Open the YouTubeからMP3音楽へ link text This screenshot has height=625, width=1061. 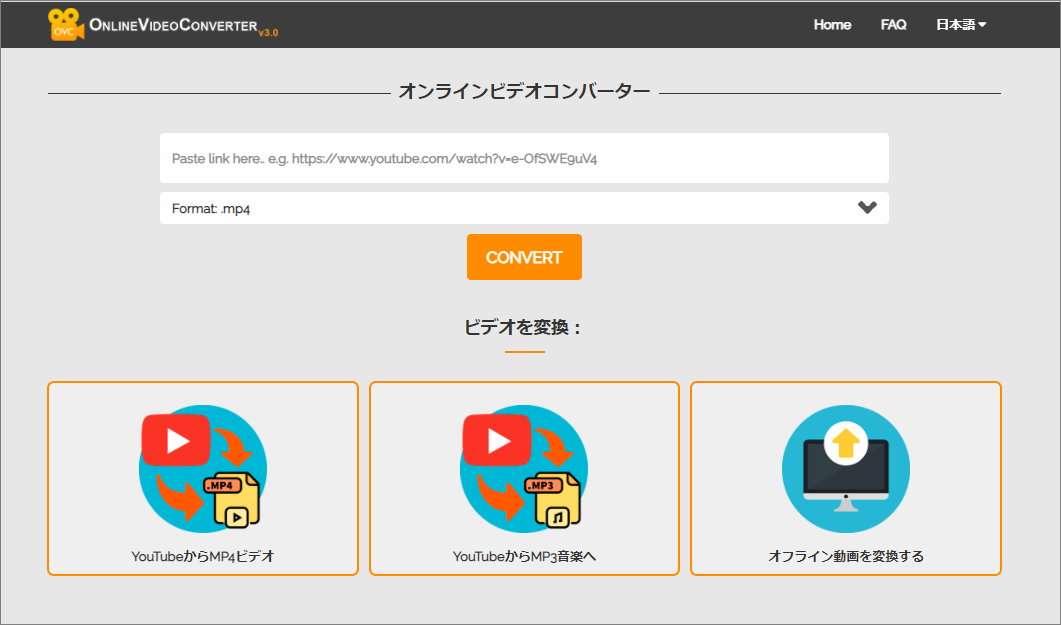pos(524,556)
